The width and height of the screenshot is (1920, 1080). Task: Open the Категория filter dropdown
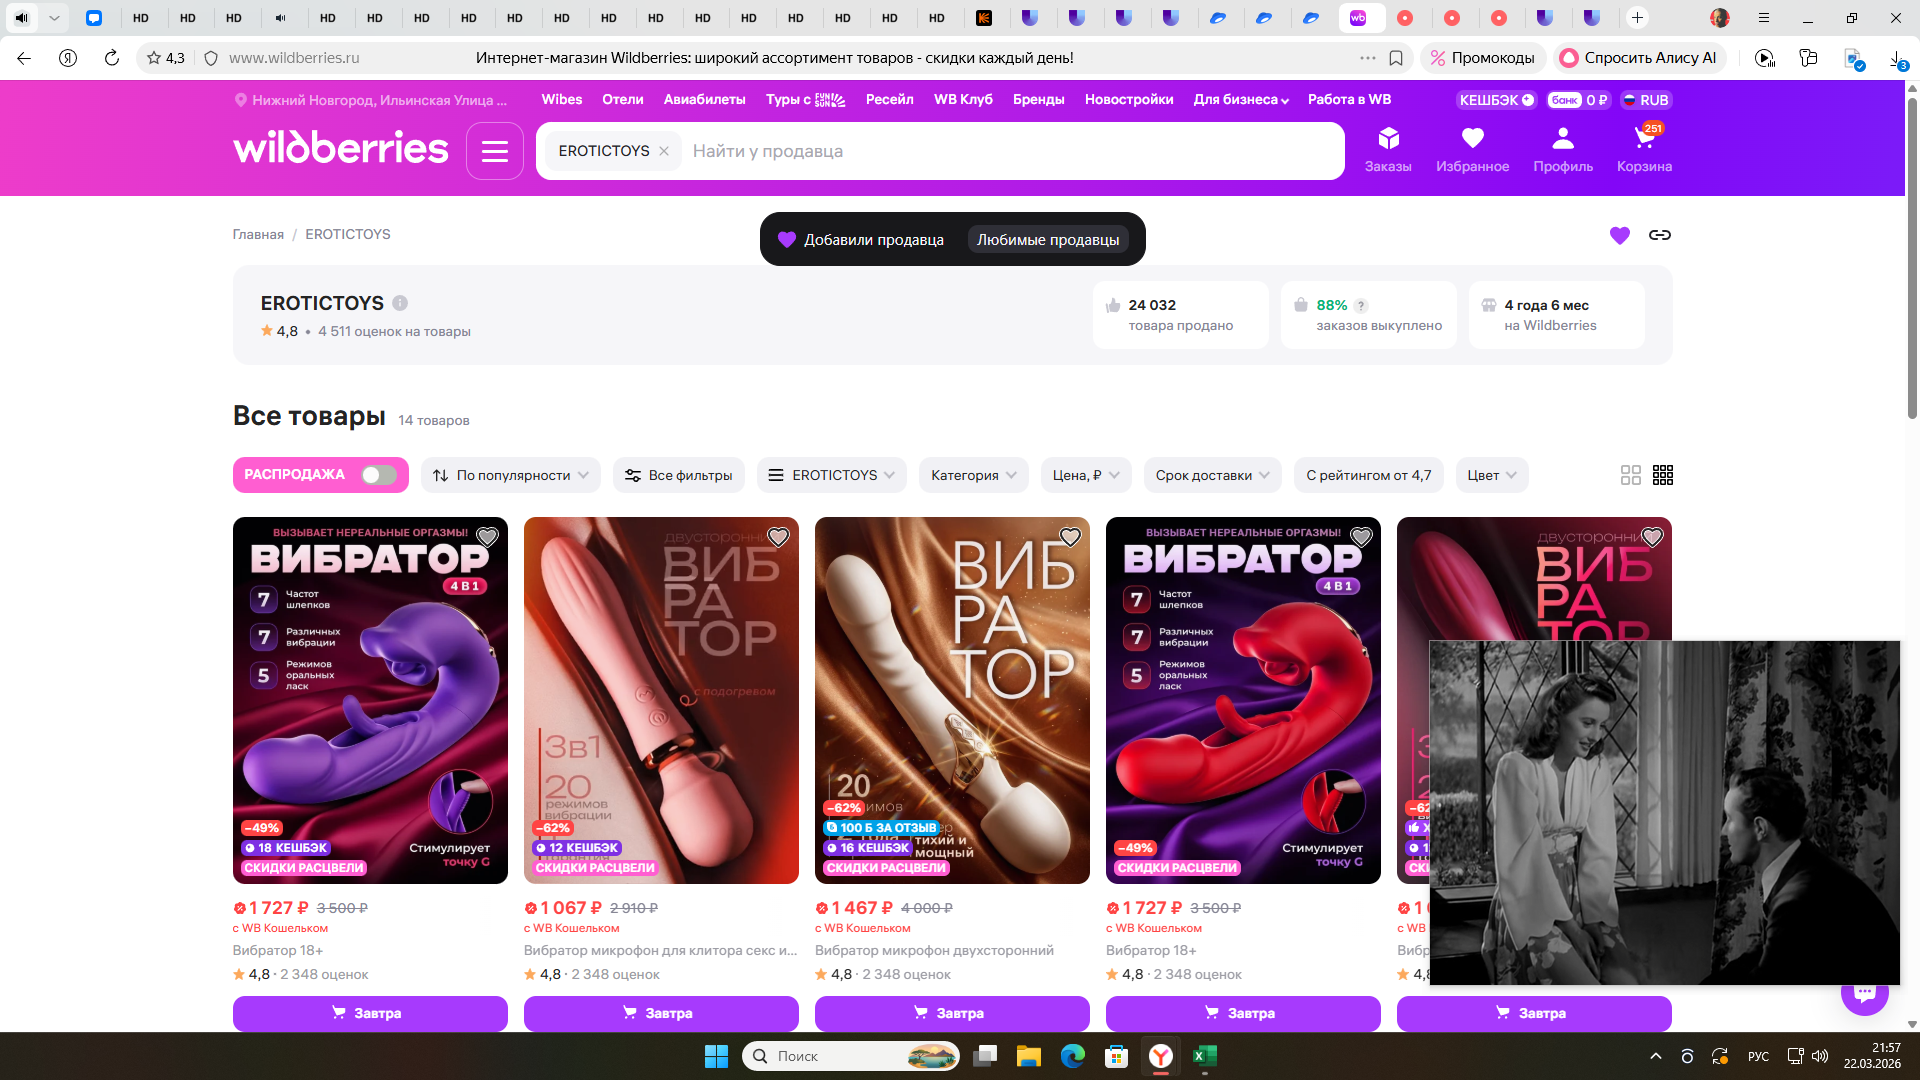point(972,475)
